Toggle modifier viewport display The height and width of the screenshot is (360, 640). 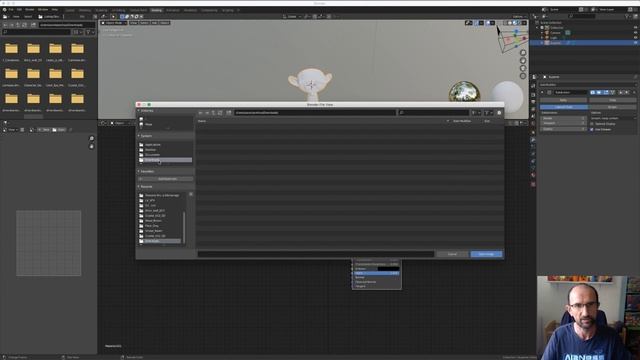click(x=599, y=93)
